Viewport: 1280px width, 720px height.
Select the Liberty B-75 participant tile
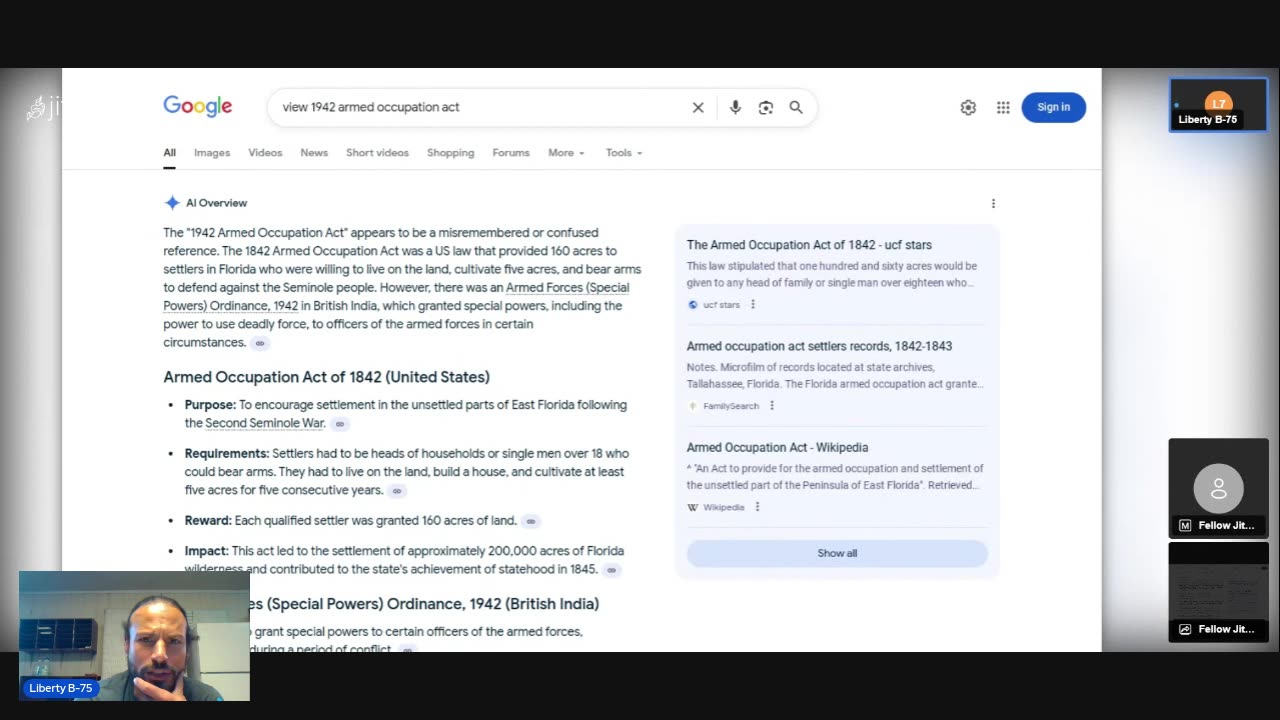click(x=1218, y=105)
